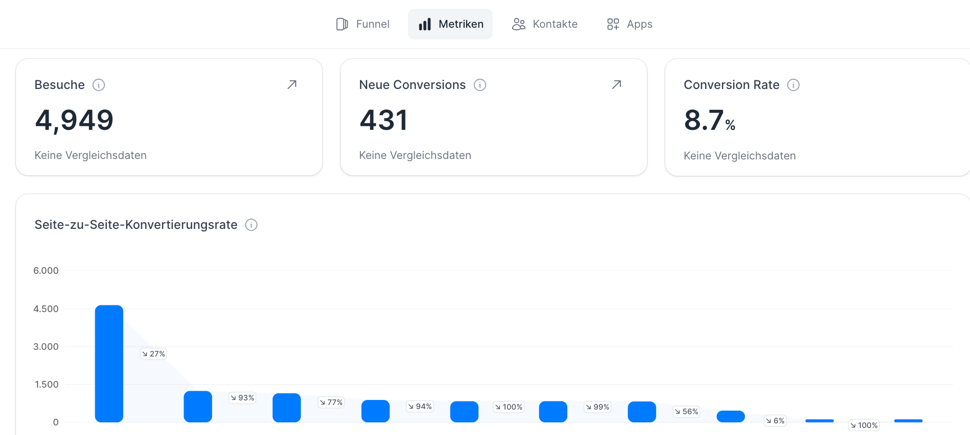Click the Seite-zu-Seite-Konvertierungsrate heading
970x435 pixels.
click(x=136, y=225)
